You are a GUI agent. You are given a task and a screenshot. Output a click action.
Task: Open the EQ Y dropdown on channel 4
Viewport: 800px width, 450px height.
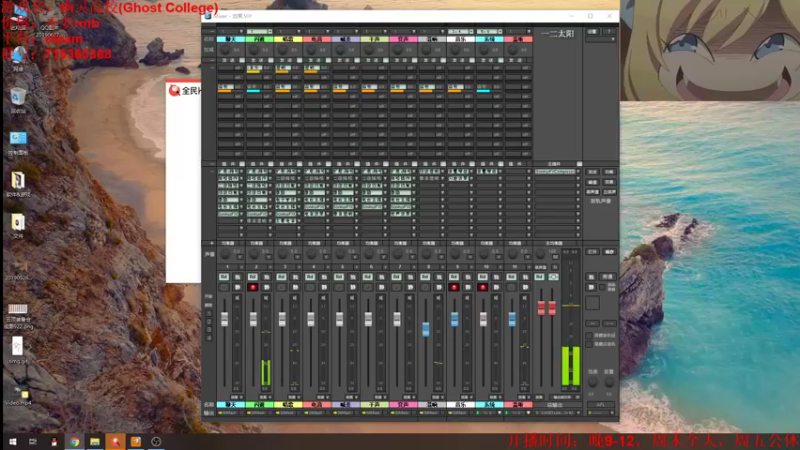tap(326, 257)
